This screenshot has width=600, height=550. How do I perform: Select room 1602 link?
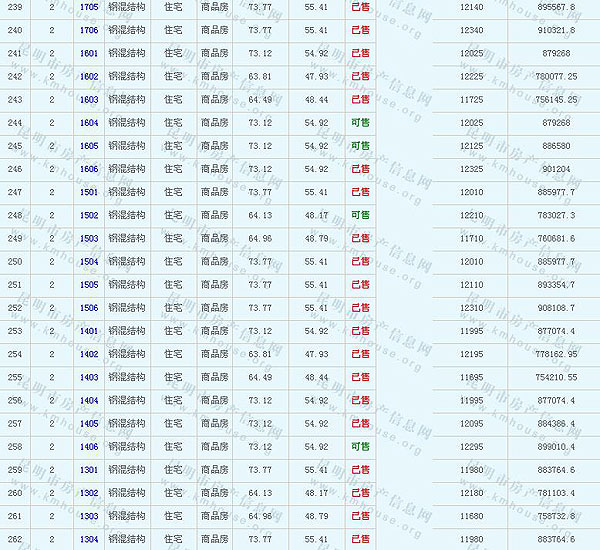pos(89,77)
